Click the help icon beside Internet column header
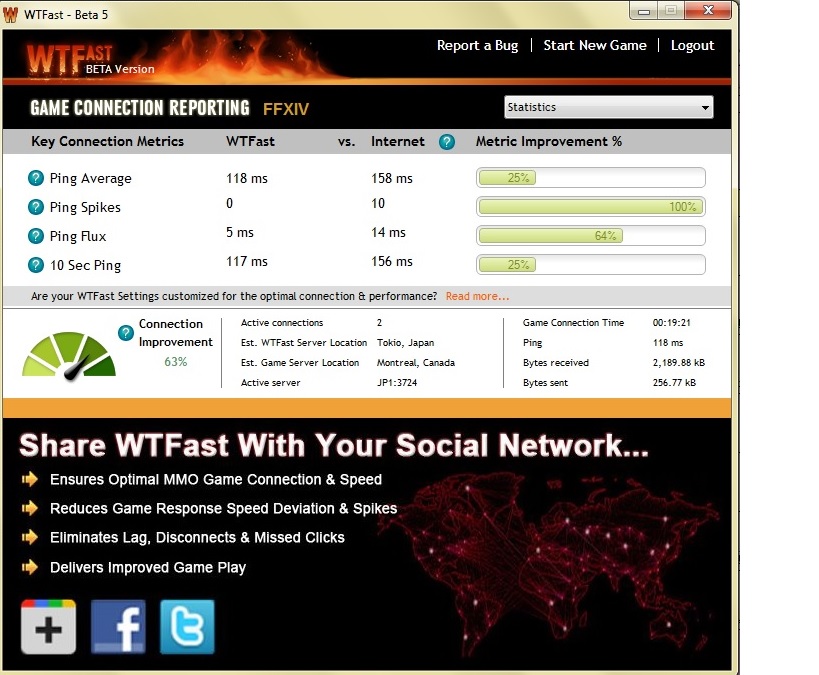This screenshot has height=675, width=819. point(447,142)
